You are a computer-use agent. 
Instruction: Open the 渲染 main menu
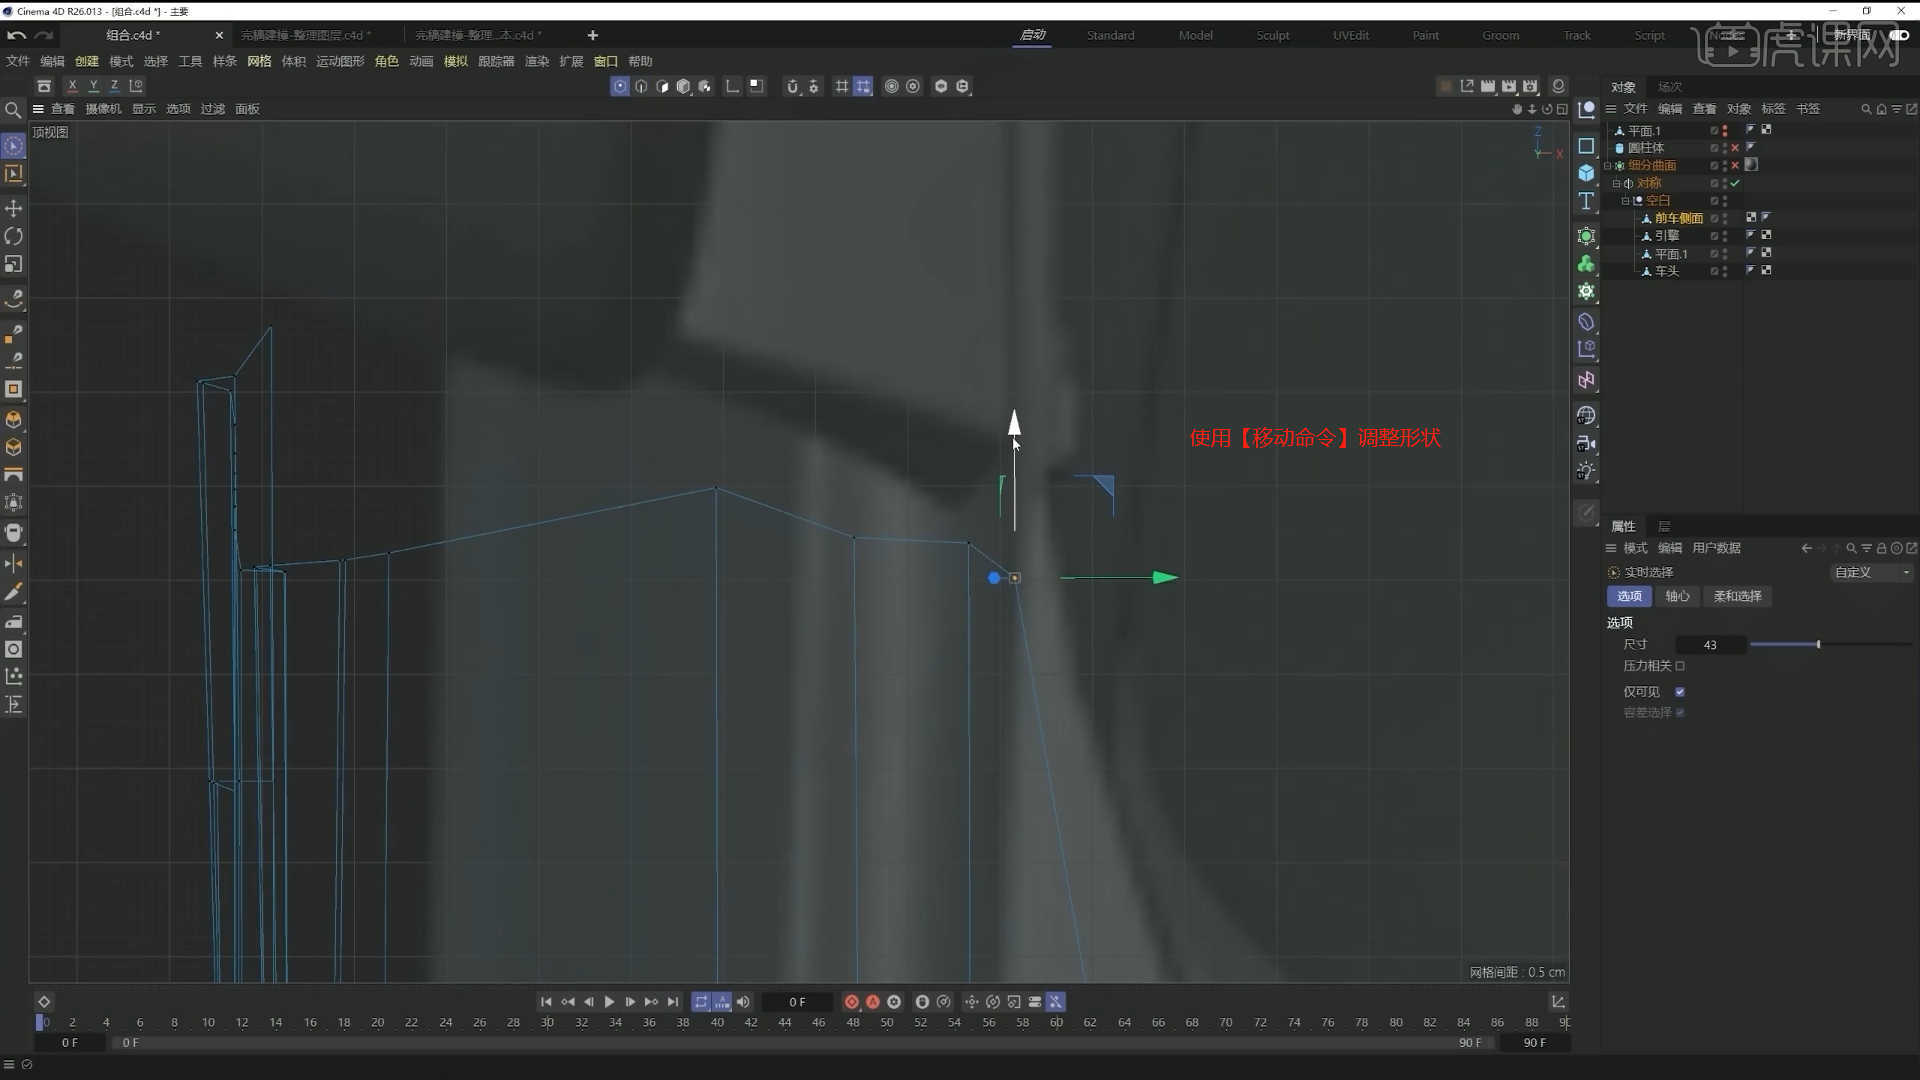tap(537, 61)
